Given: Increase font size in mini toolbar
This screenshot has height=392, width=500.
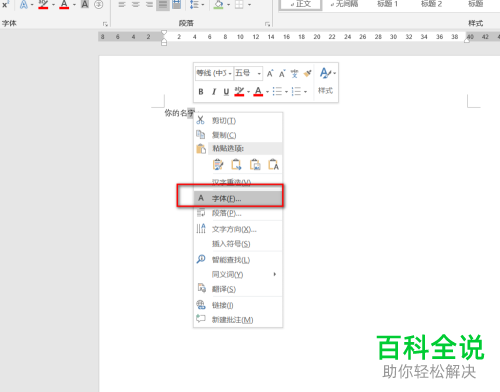Looking at the screenshot, I should tap(270, 73).
